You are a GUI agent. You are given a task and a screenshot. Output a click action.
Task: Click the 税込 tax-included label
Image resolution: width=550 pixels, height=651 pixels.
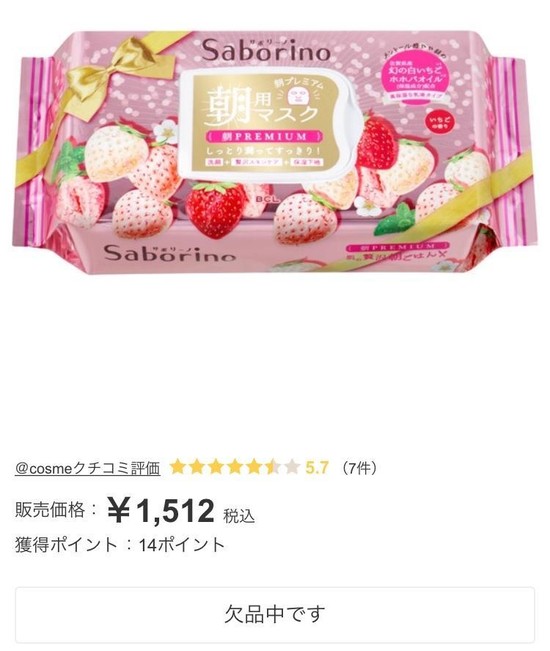tap(239, 516)
